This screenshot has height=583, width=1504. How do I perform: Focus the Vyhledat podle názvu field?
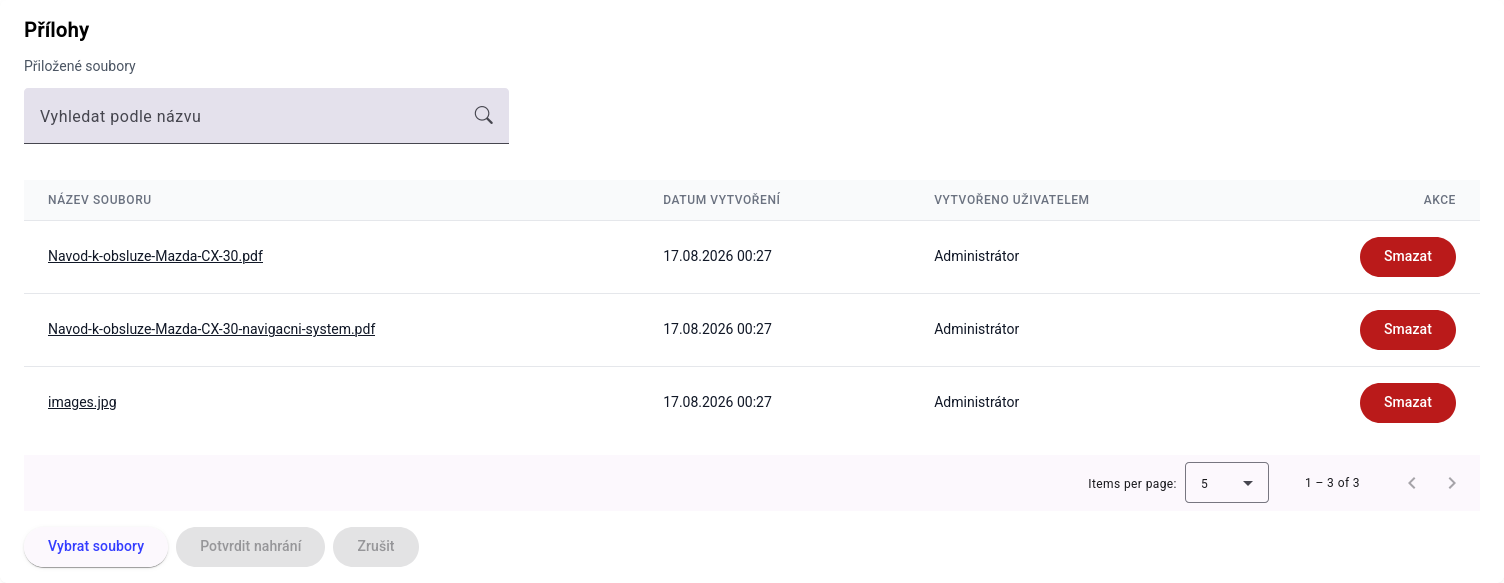[266, 116]
